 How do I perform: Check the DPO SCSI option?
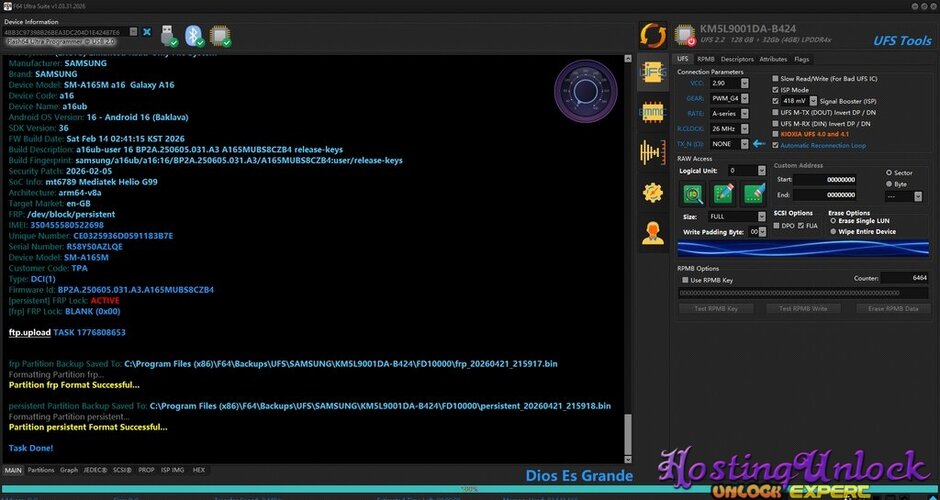click(x=777, y=225)
